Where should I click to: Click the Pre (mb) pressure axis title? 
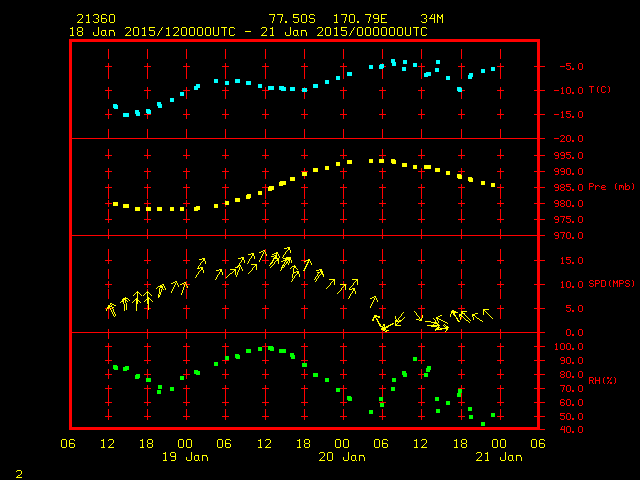tap(611, 187)
